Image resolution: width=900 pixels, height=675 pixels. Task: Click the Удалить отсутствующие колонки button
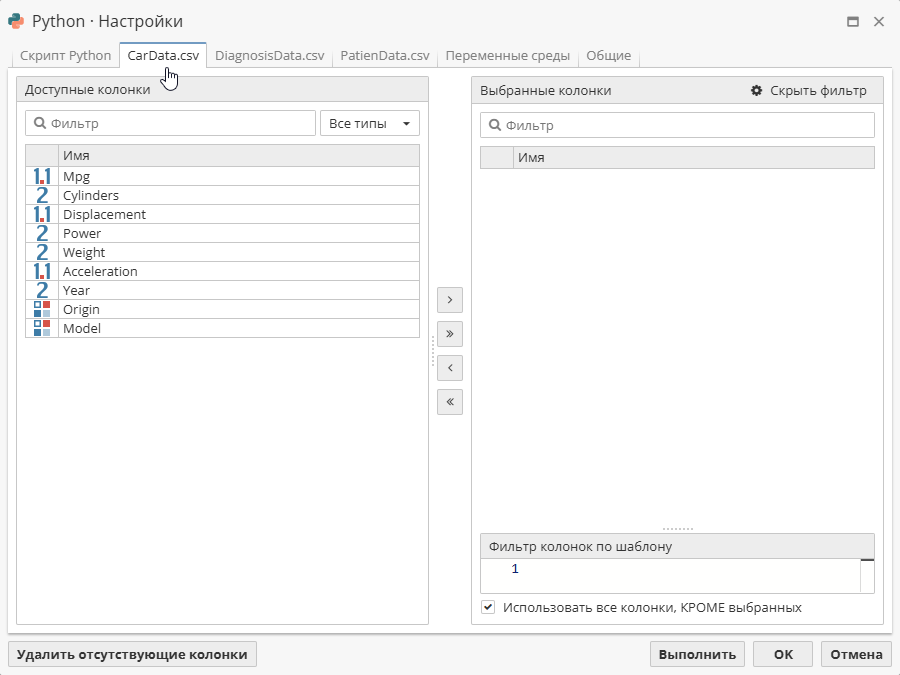pos(131,653)
